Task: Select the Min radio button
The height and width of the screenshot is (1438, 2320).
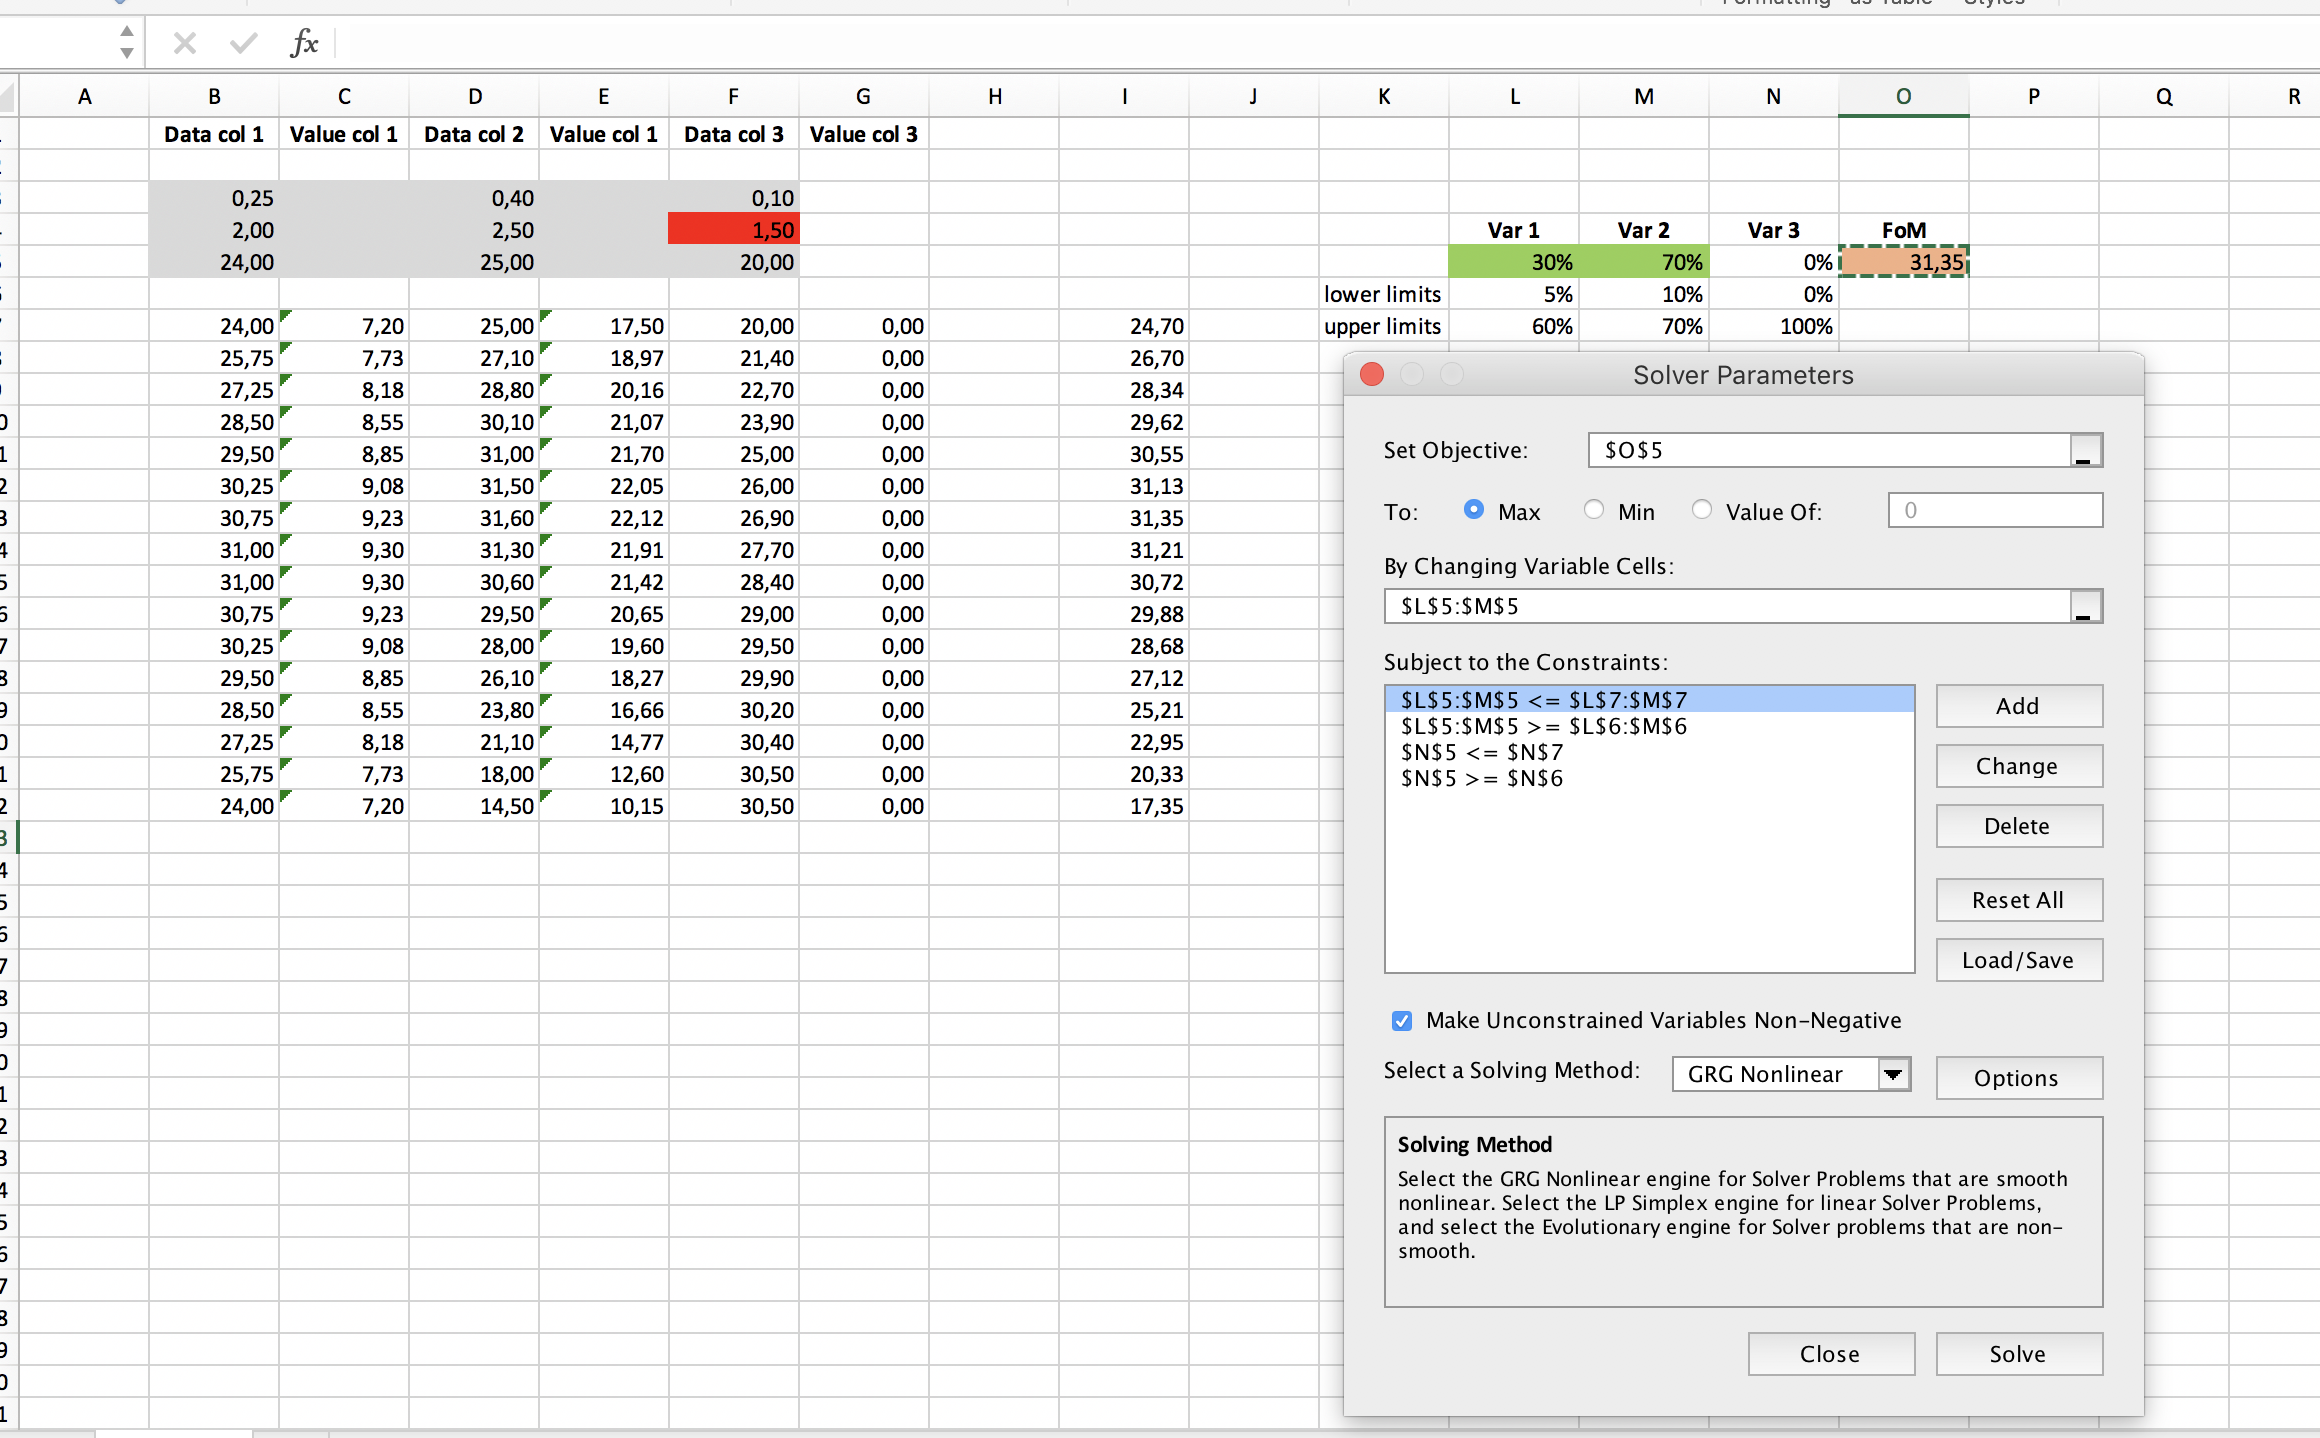Action: pos(1594,510)
